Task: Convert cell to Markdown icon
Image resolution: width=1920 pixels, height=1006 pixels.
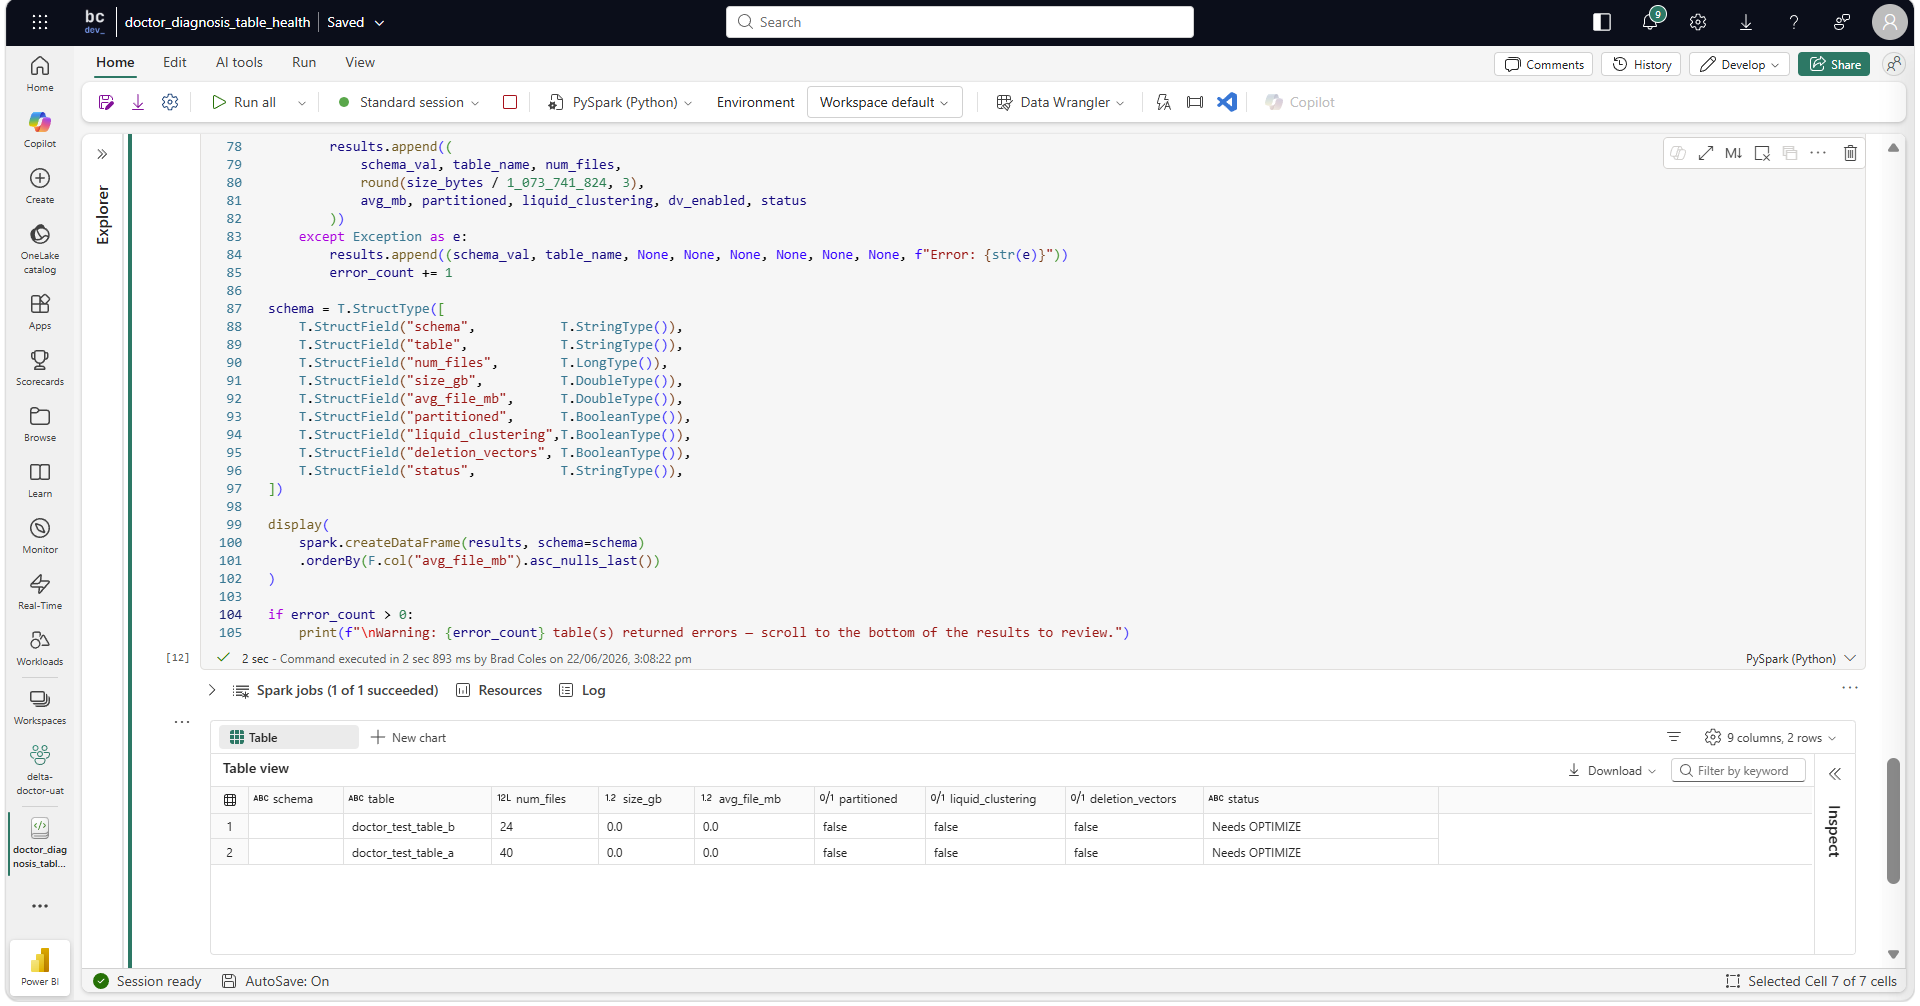Action: coord(1734,153)
